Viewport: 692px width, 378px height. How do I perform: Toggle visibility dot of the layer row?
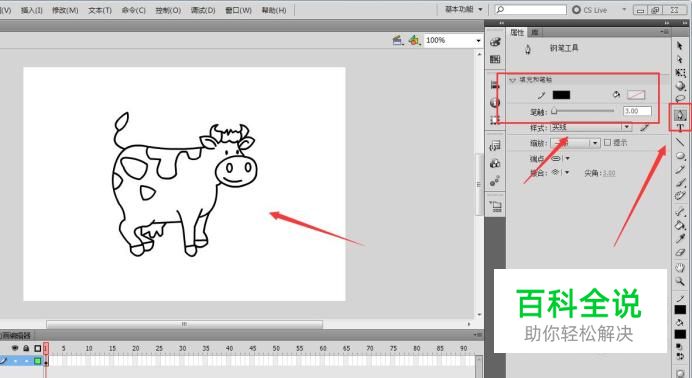tap(15, 361)
